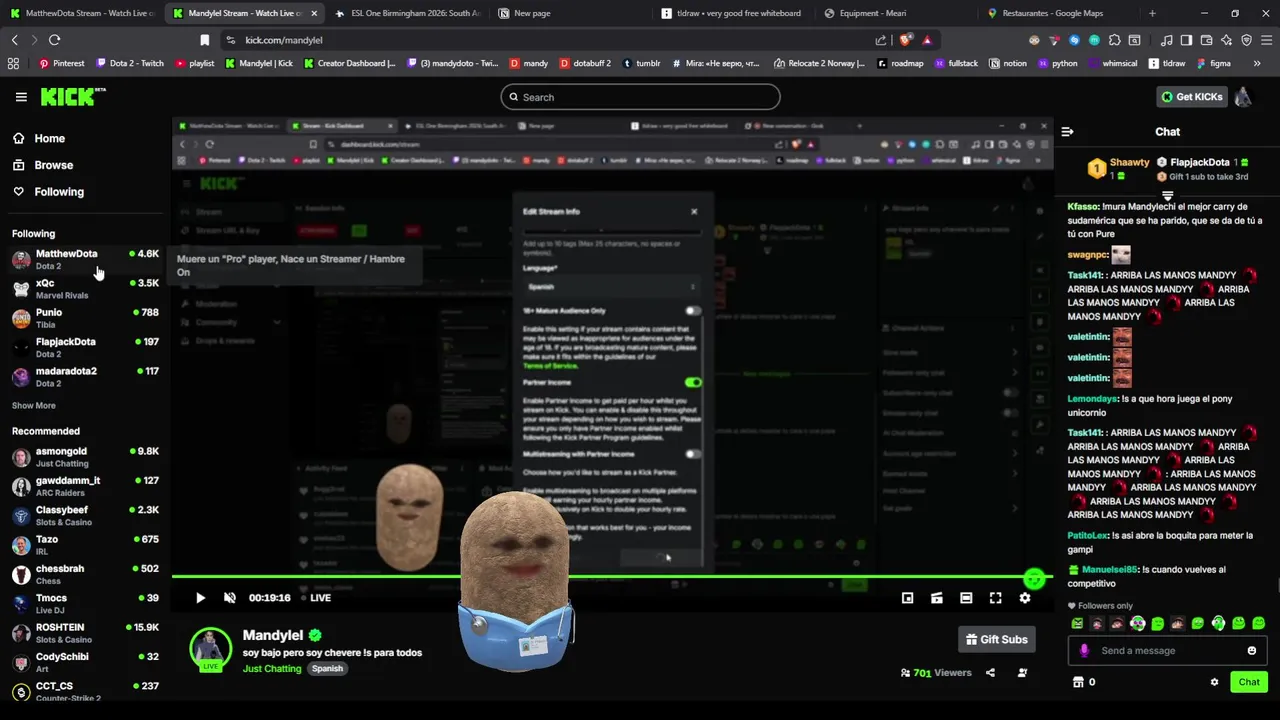Open the user avatar menu
Viewport: 1280px width, 720px height.
[1243, 97]
